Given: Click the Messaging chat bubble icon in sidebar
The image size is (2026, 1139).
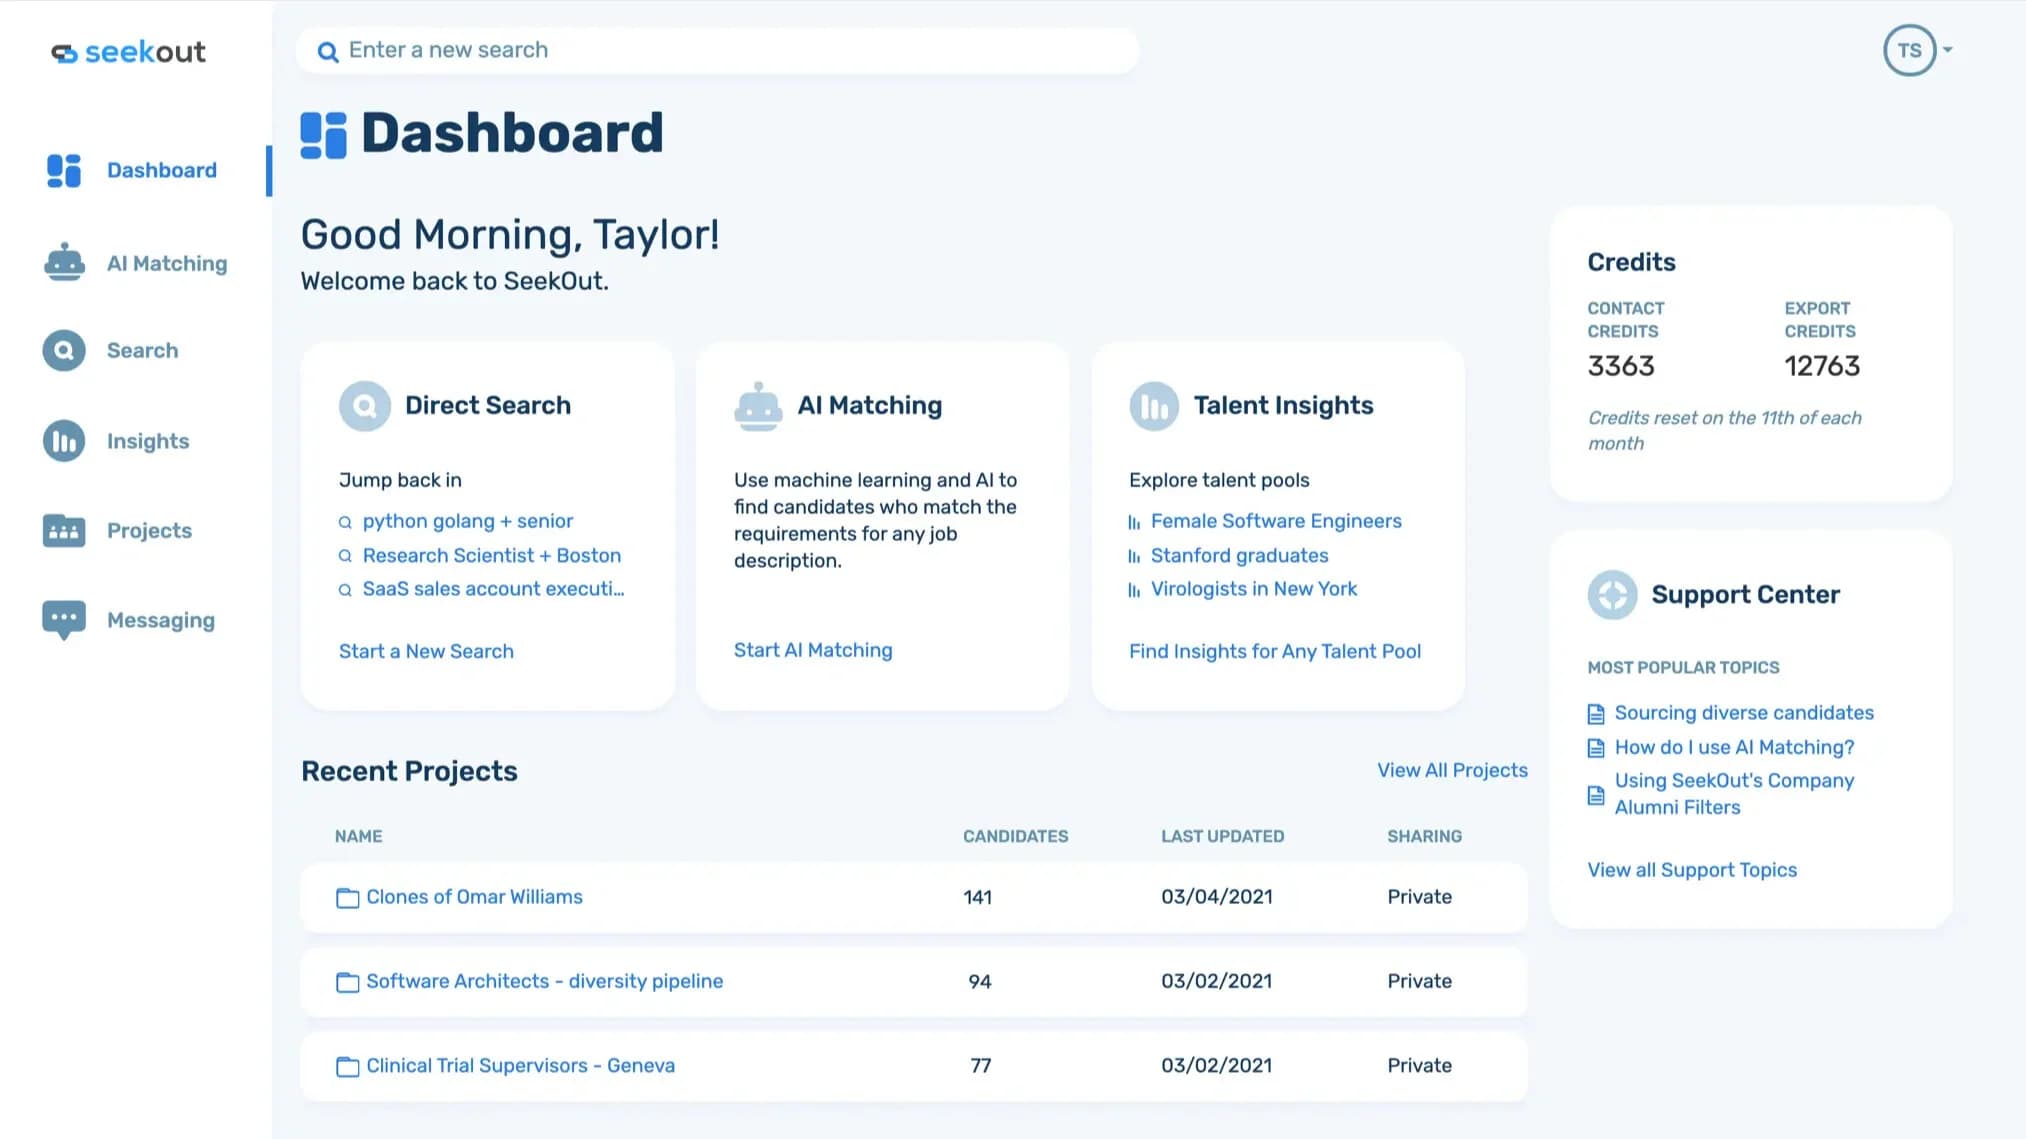Looking at the screenshot, I should point(64,620).
